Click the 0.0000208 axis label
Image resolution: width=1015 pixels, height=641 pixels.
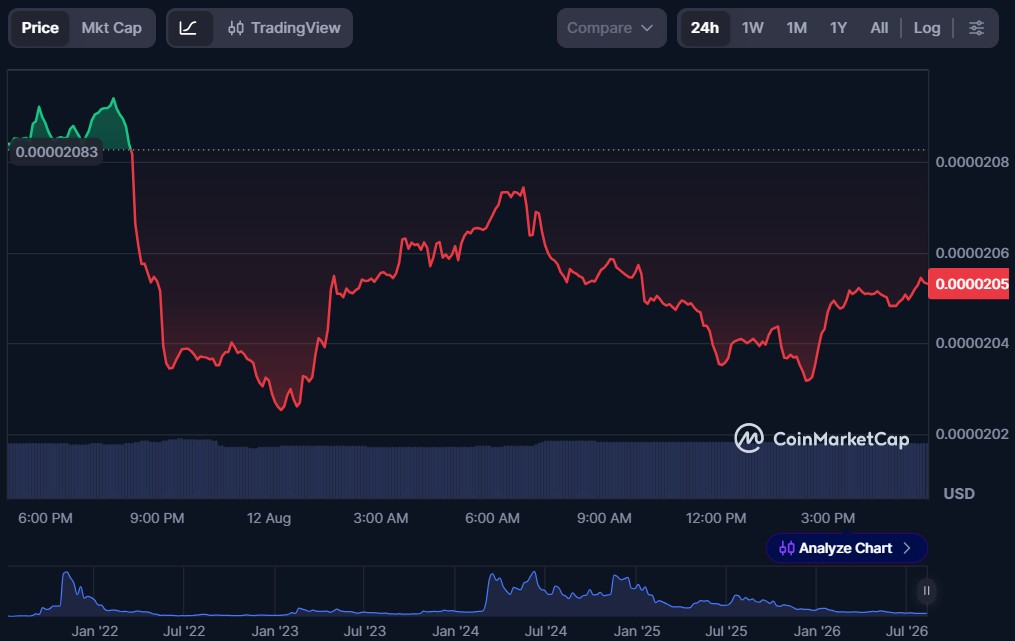[972, 162]
